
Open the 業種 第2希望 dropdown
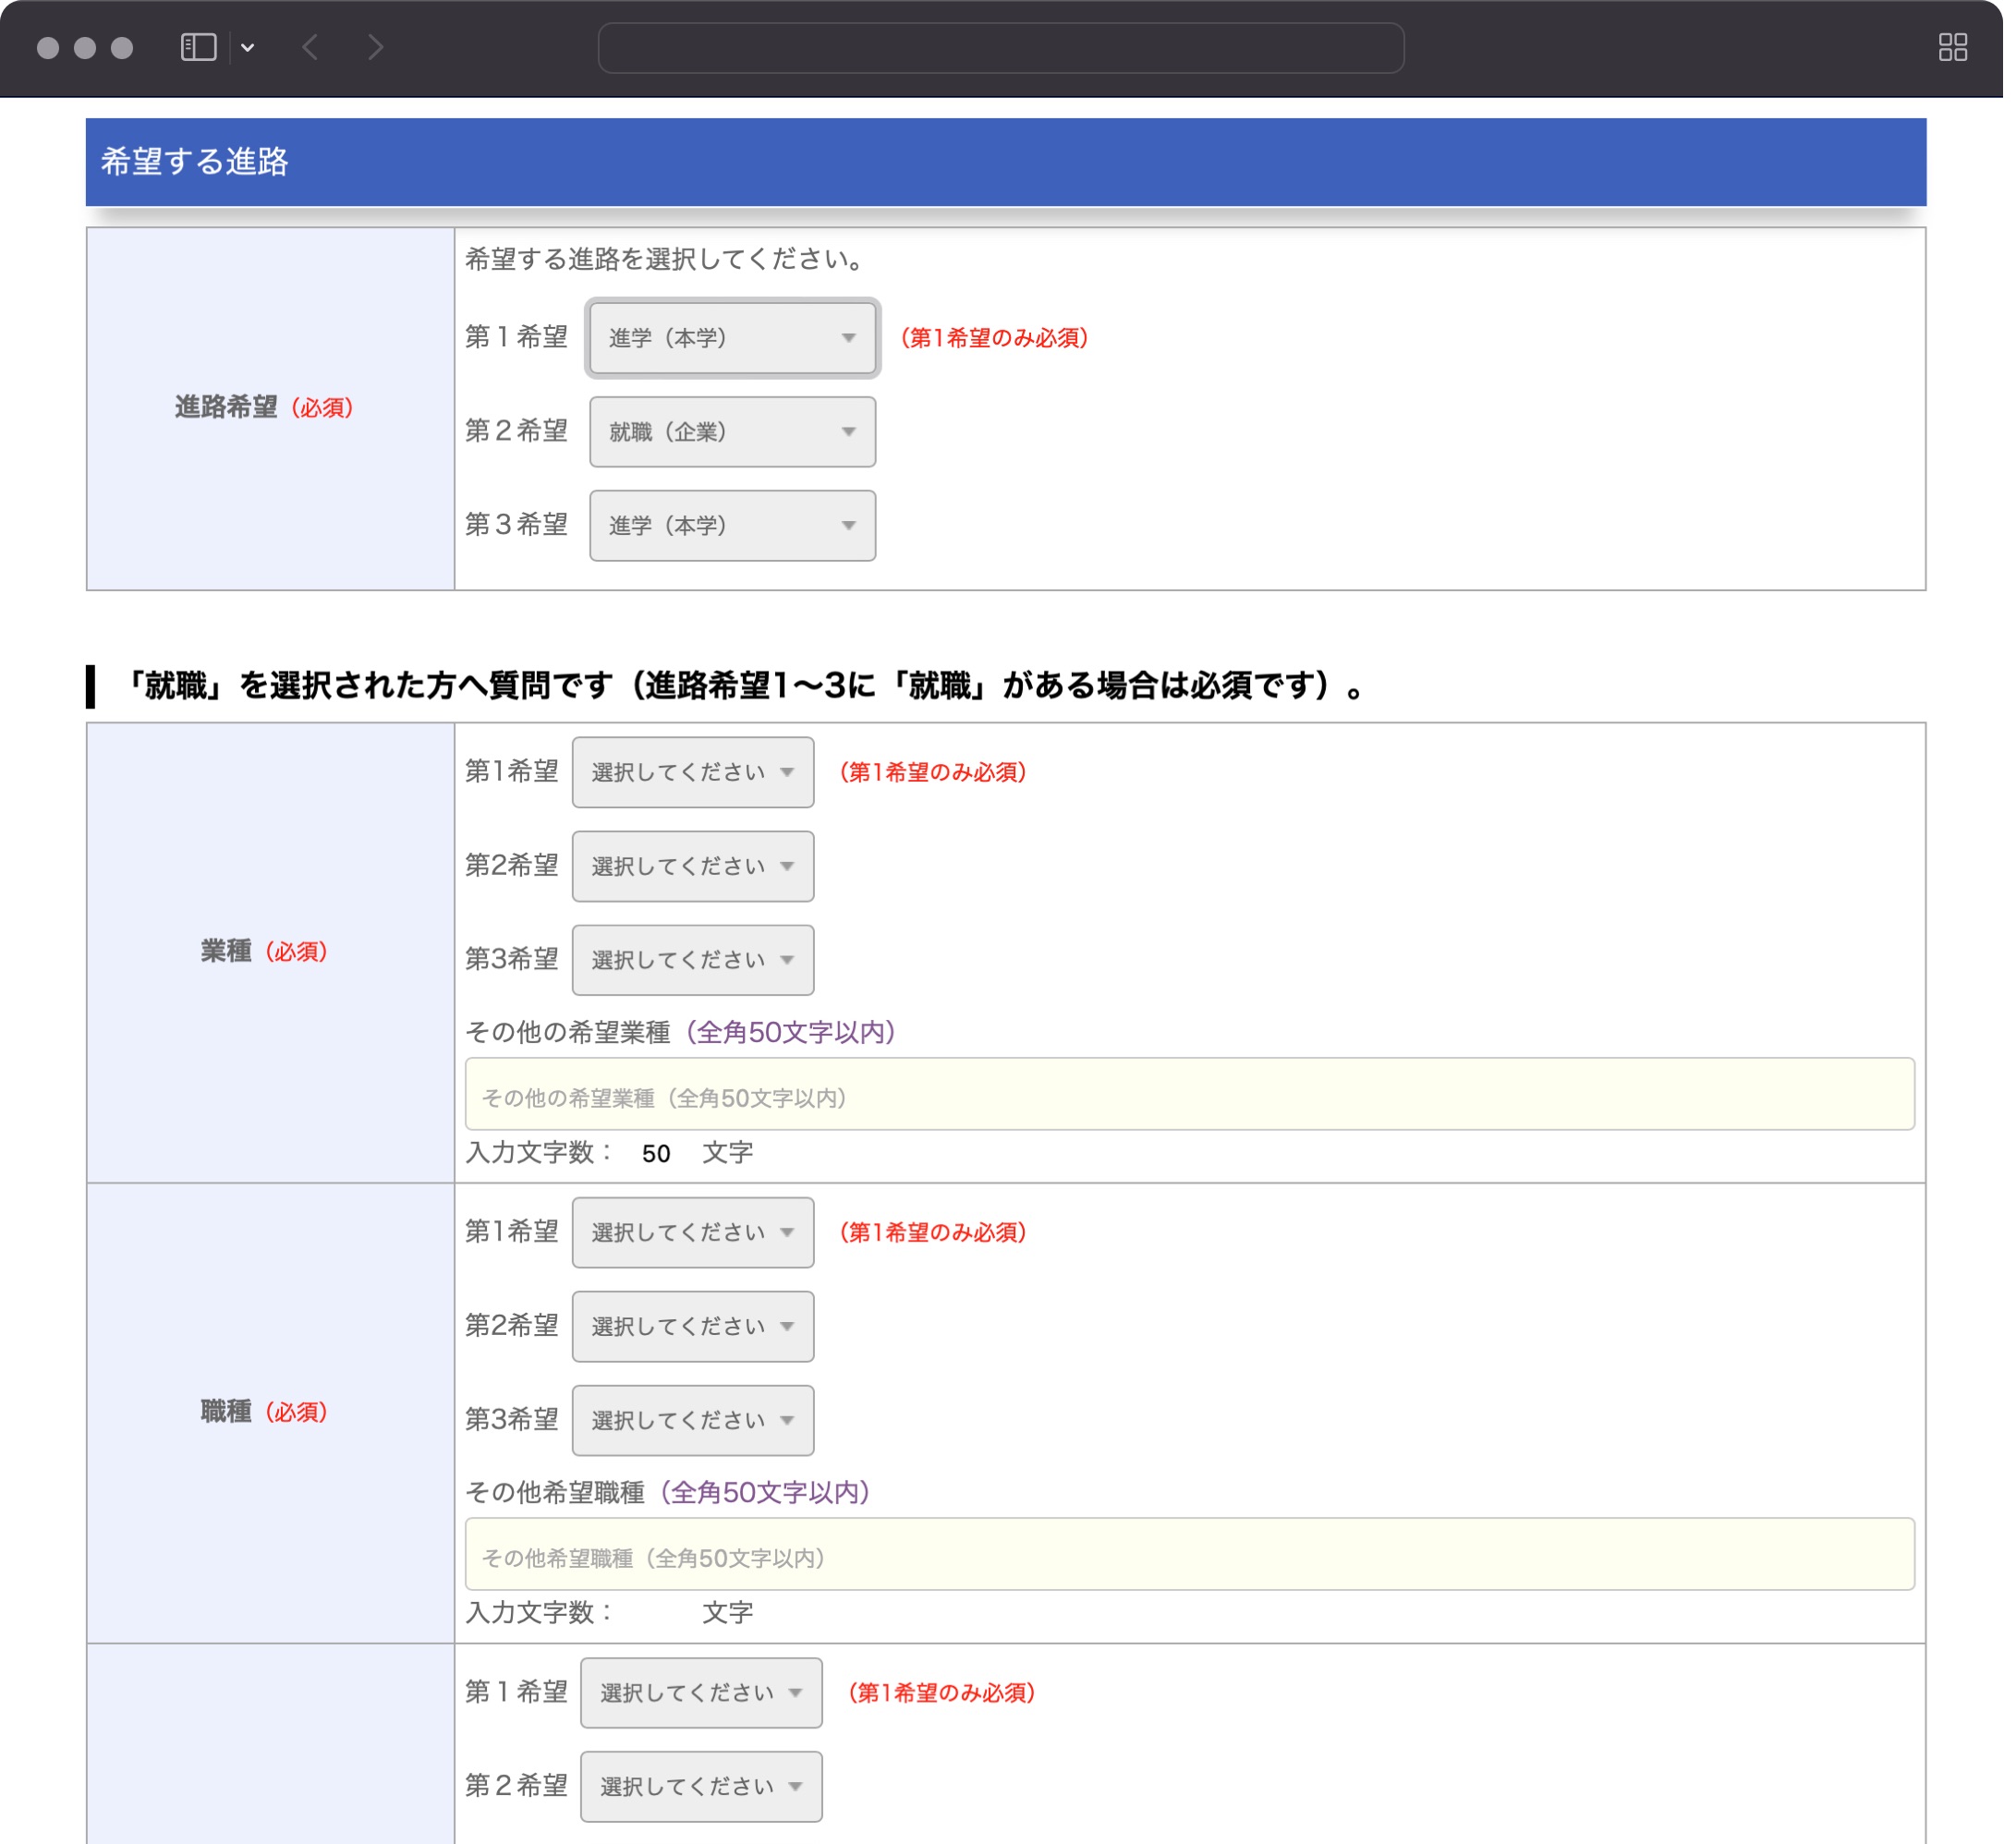tap(693, 866)
